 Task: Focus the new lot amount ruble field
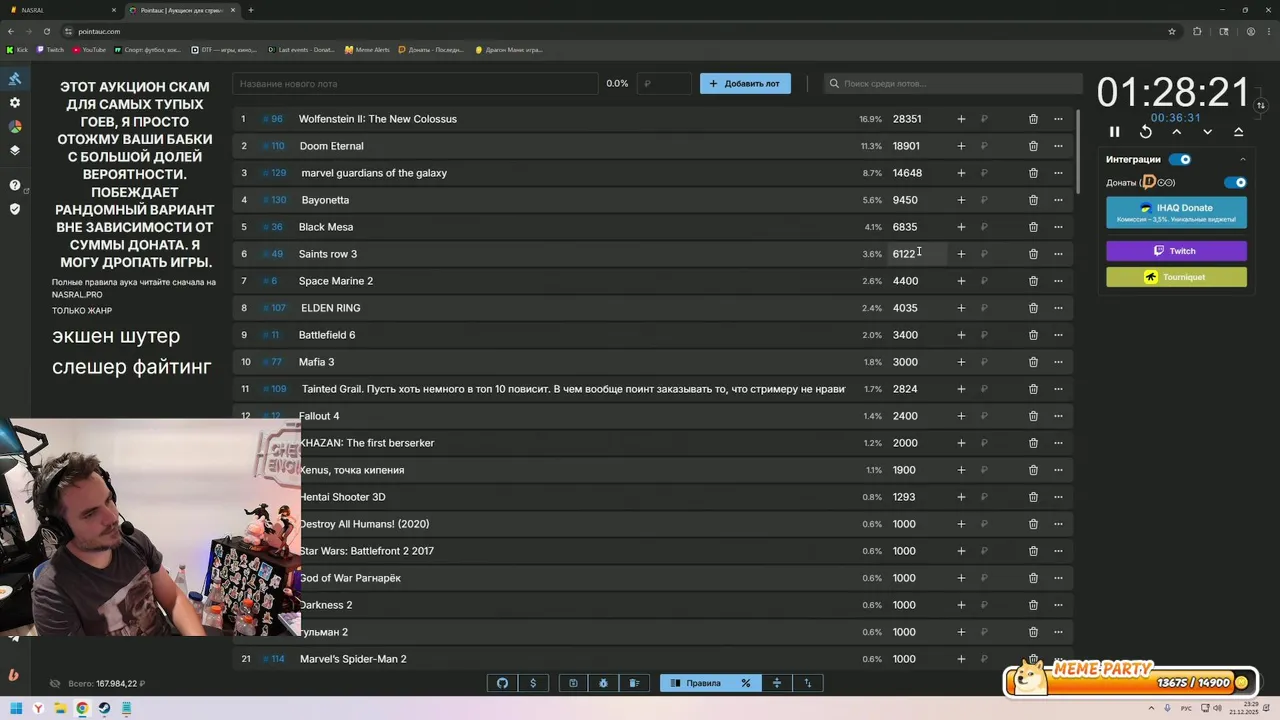pyautogui.click(x=664, y=84)
